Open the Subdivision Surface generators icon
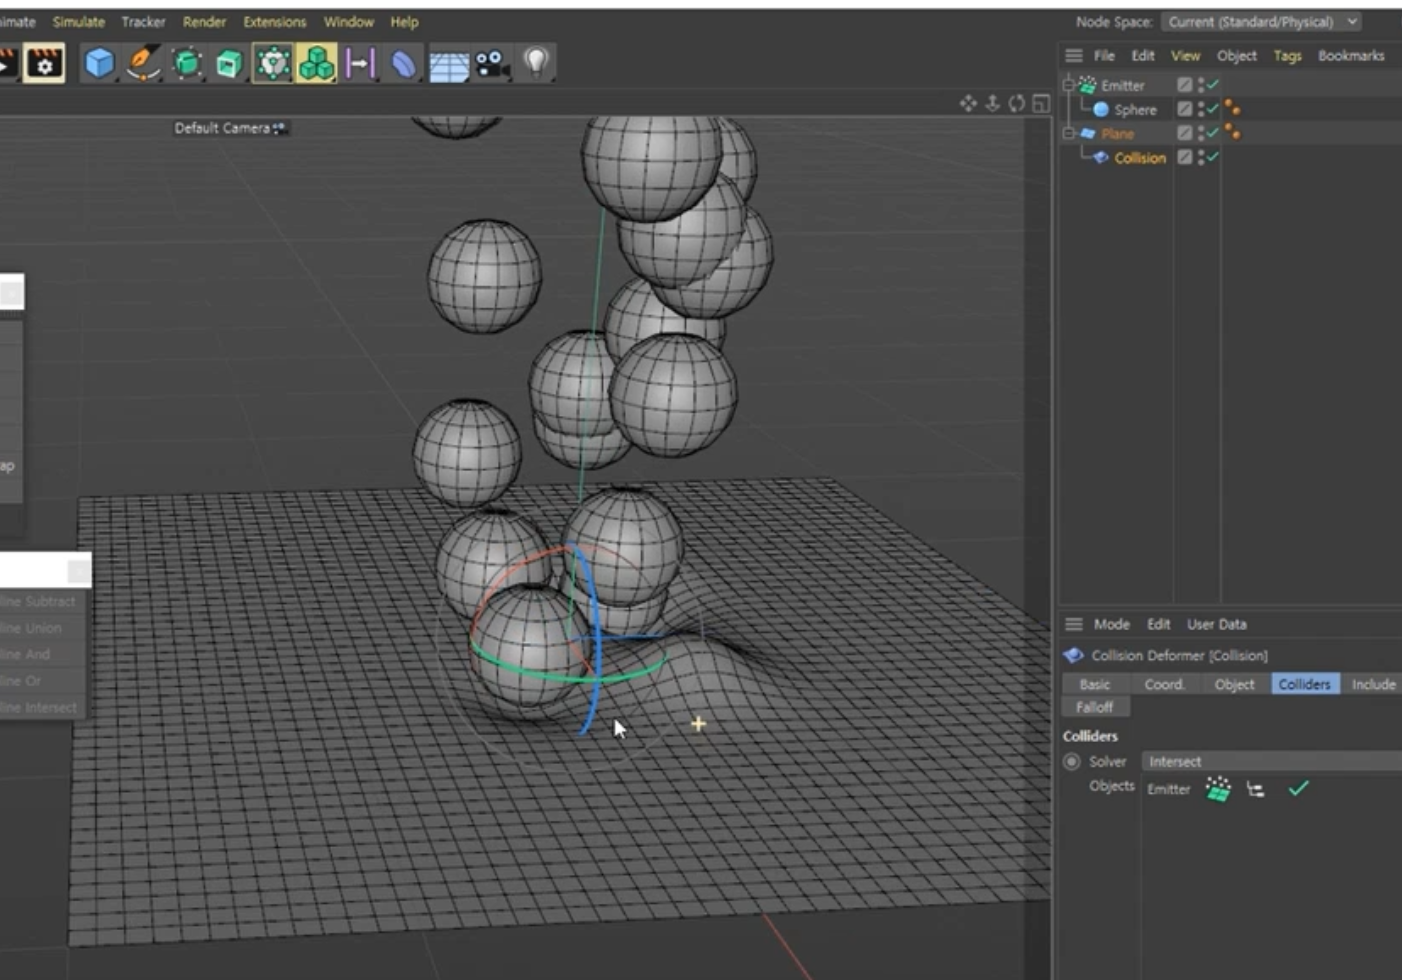The height and width of the screenshot is (980, 1402). click(187, 64)
